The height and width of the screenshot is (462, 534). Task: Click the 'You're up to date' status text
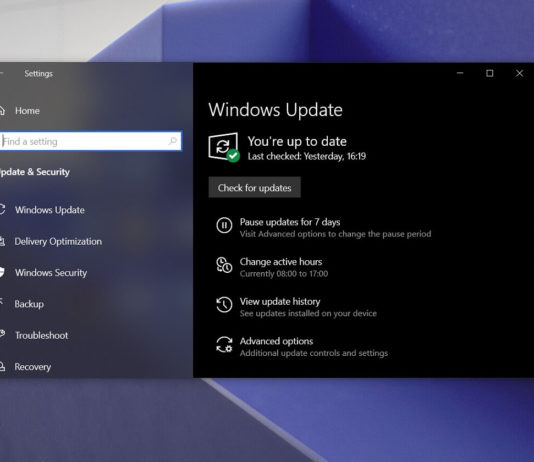click(297, 141)
